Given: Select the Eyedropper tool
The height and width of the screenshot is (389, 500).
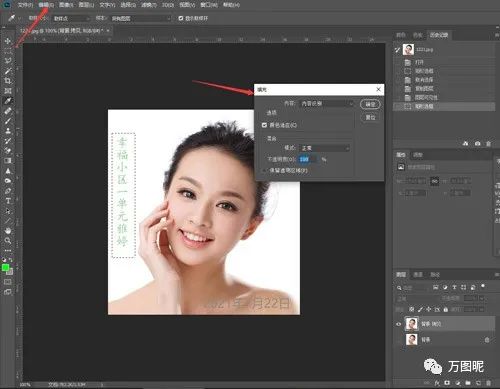Looking at the screenshot, I should point(8,101).
